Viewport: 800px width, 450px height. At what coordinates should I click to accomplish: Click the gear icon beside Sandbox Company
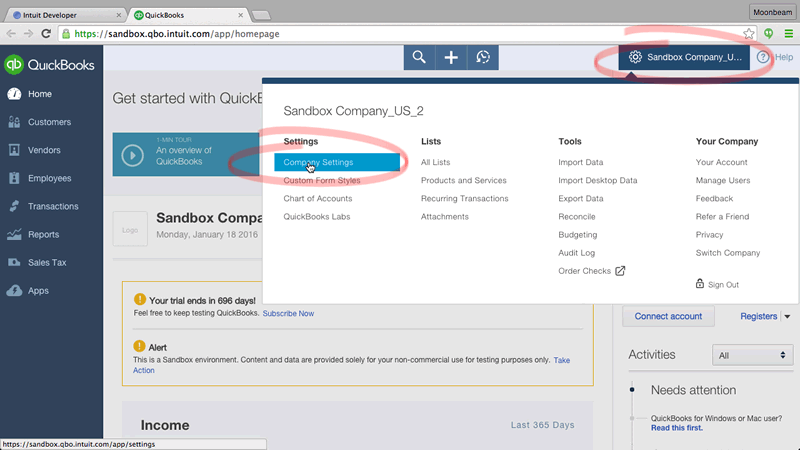(x=635, y=57)
